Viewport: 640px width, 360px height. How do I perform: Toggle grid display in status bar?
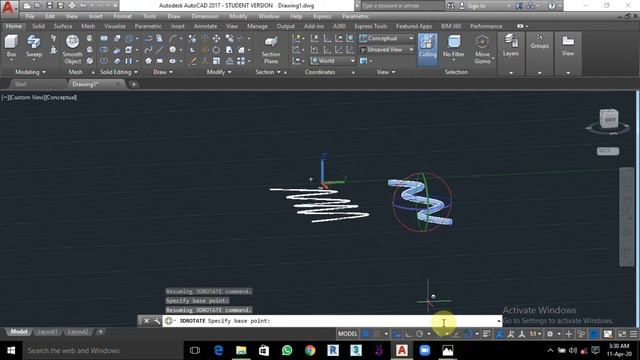(366, 334)
